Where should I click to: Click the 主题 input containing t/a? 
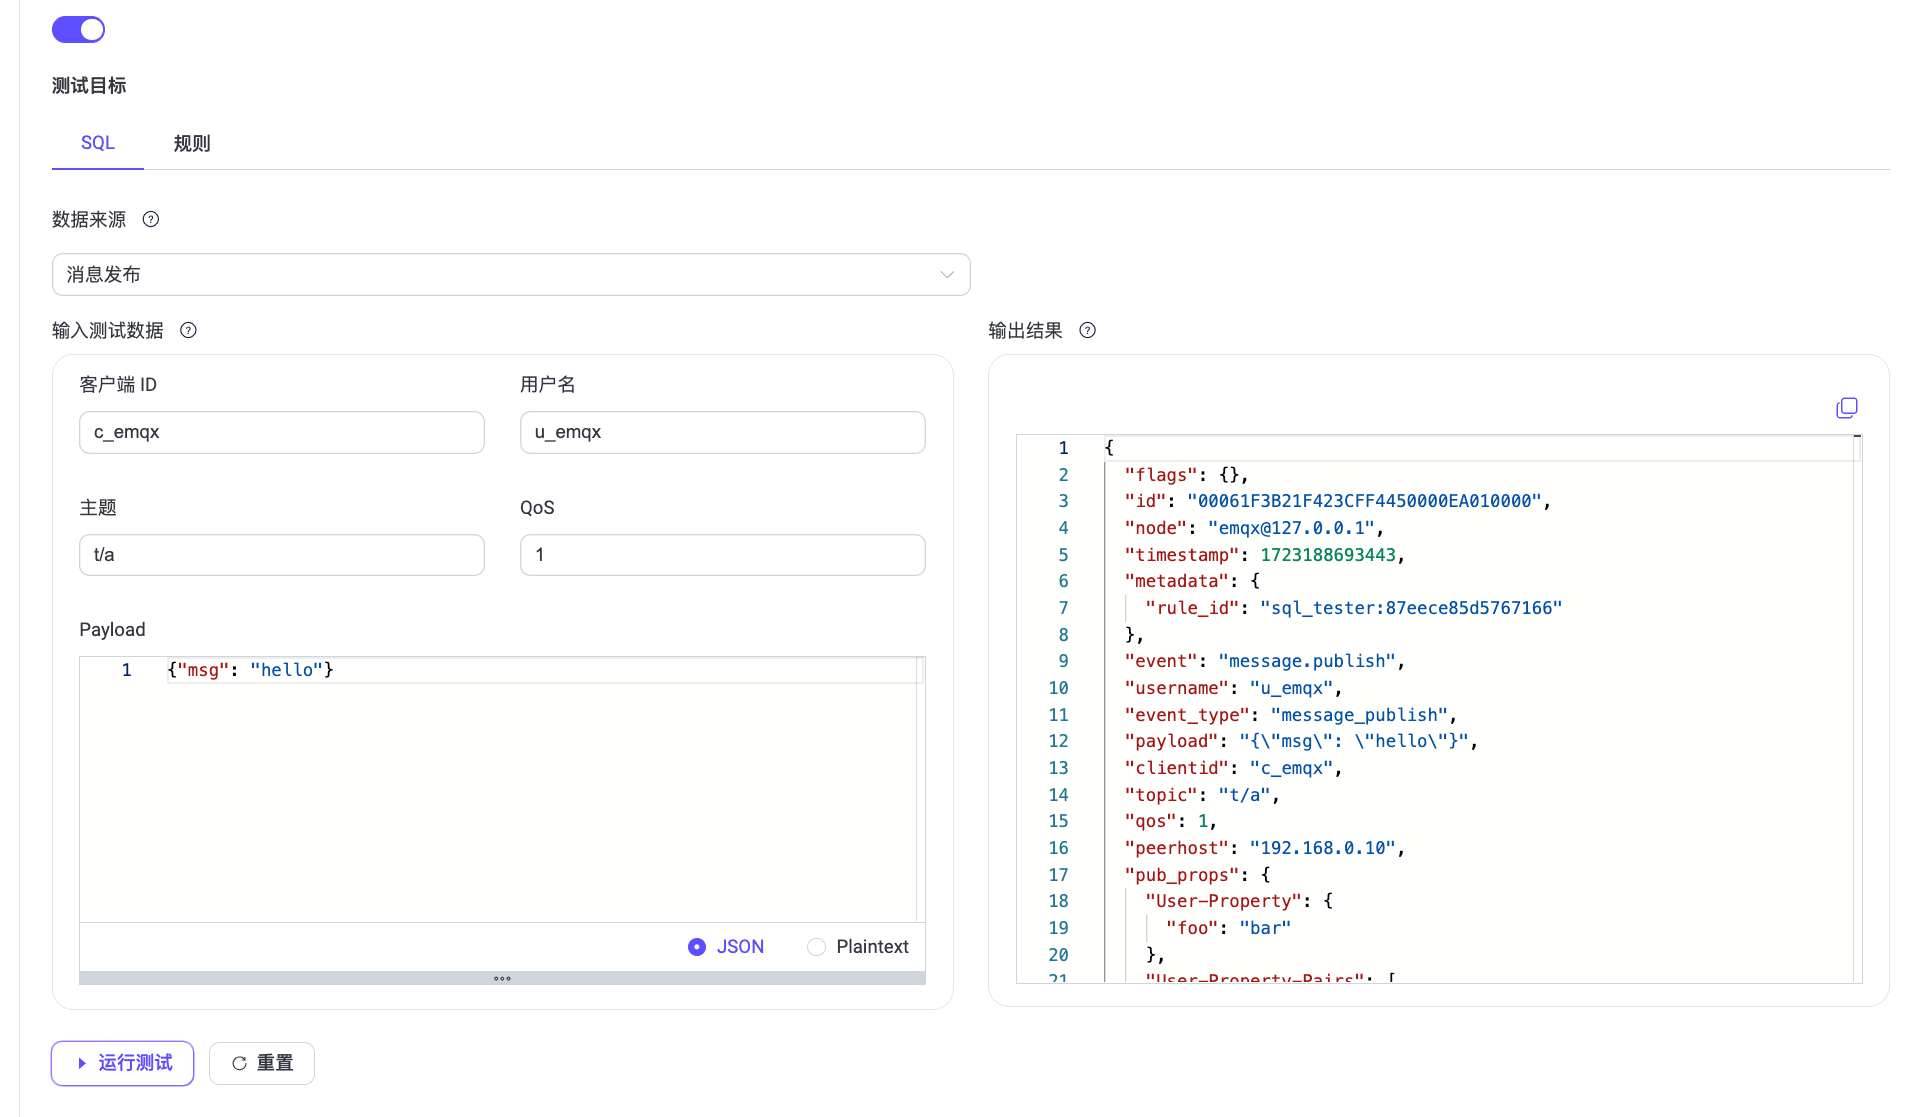click(282, 555)
